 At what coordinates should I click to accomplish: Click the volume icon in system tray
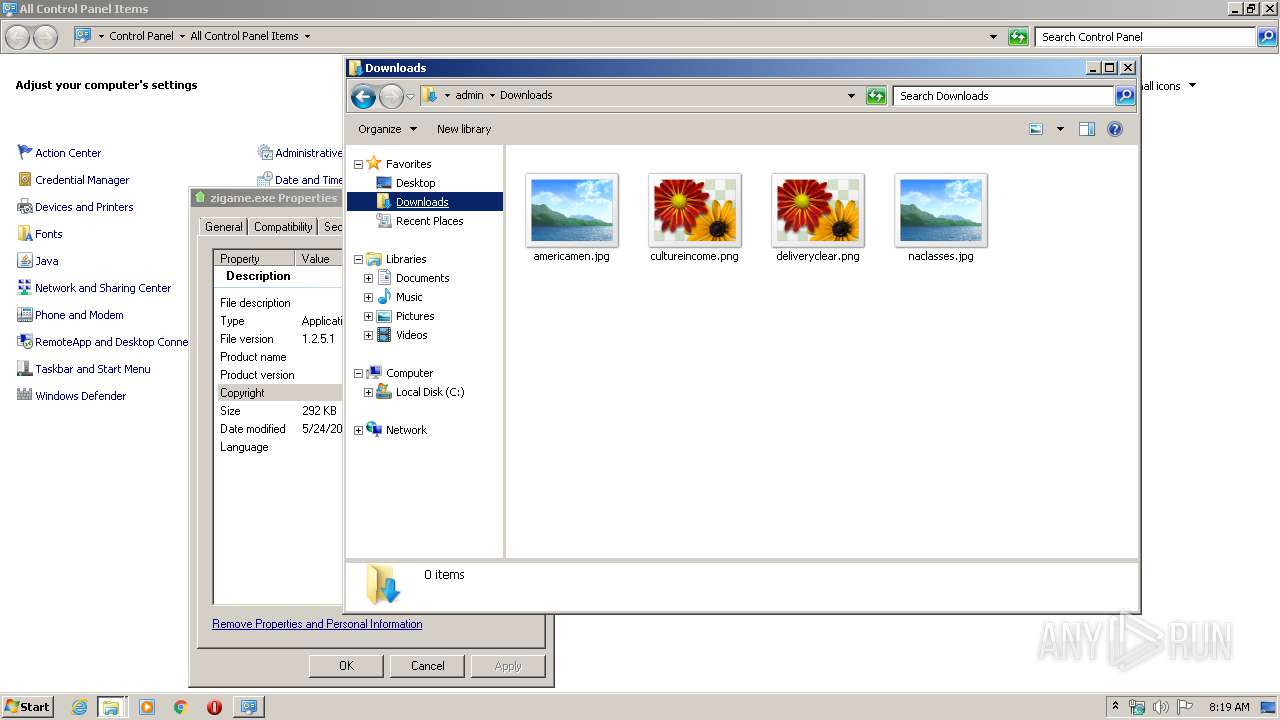[x=1161, y=707]
